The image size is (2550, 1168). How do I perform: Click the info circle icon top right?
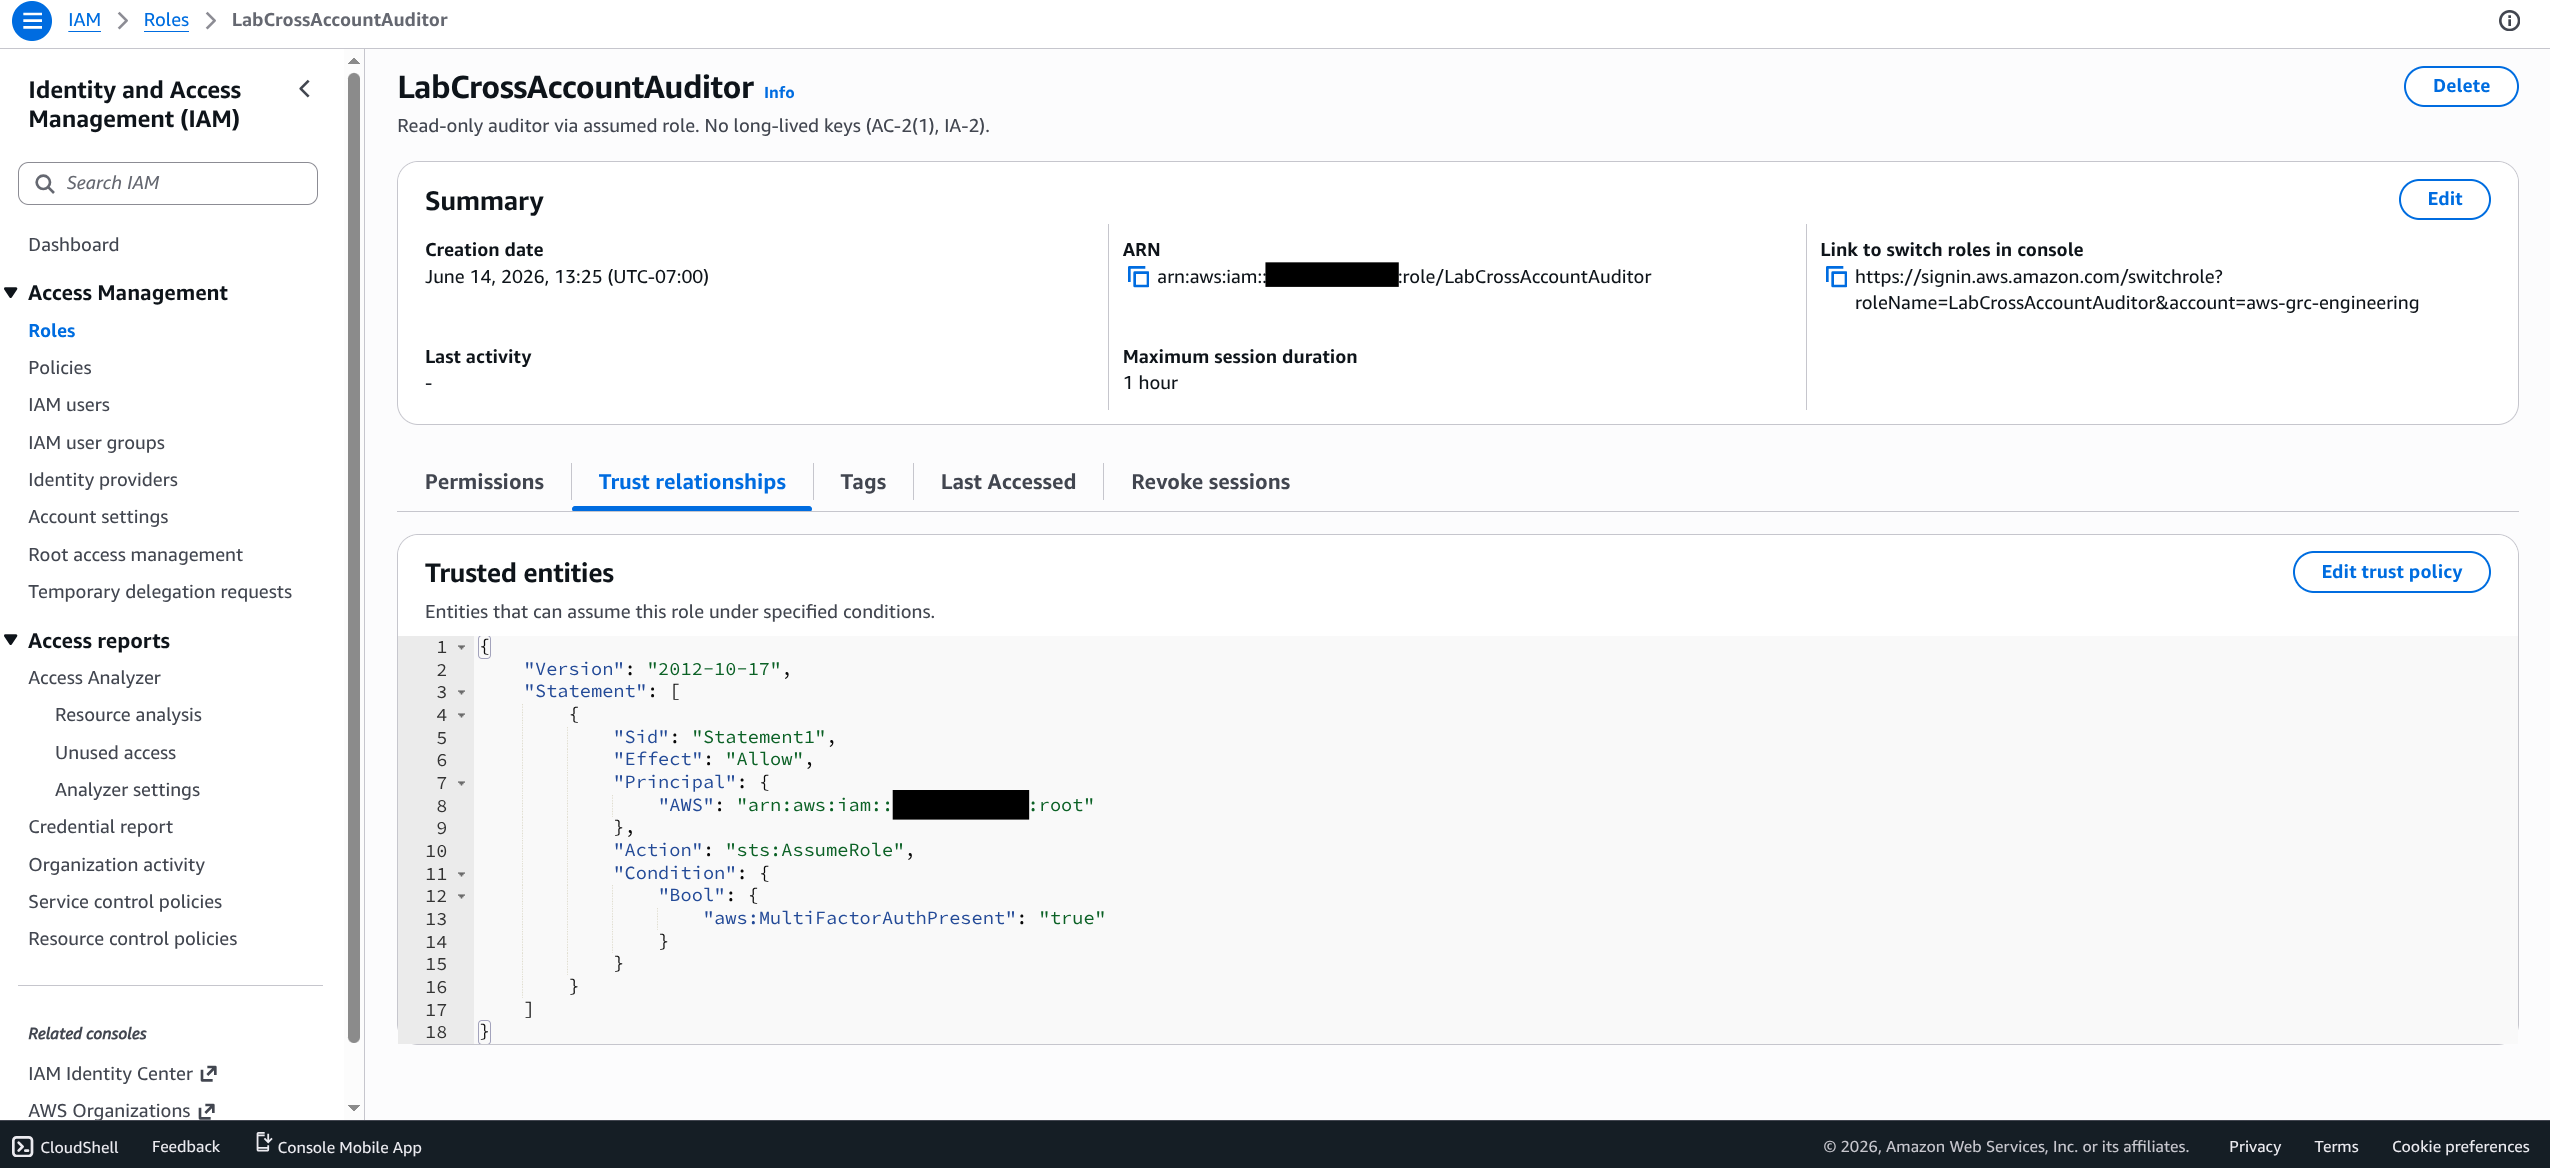[2509, 20]
